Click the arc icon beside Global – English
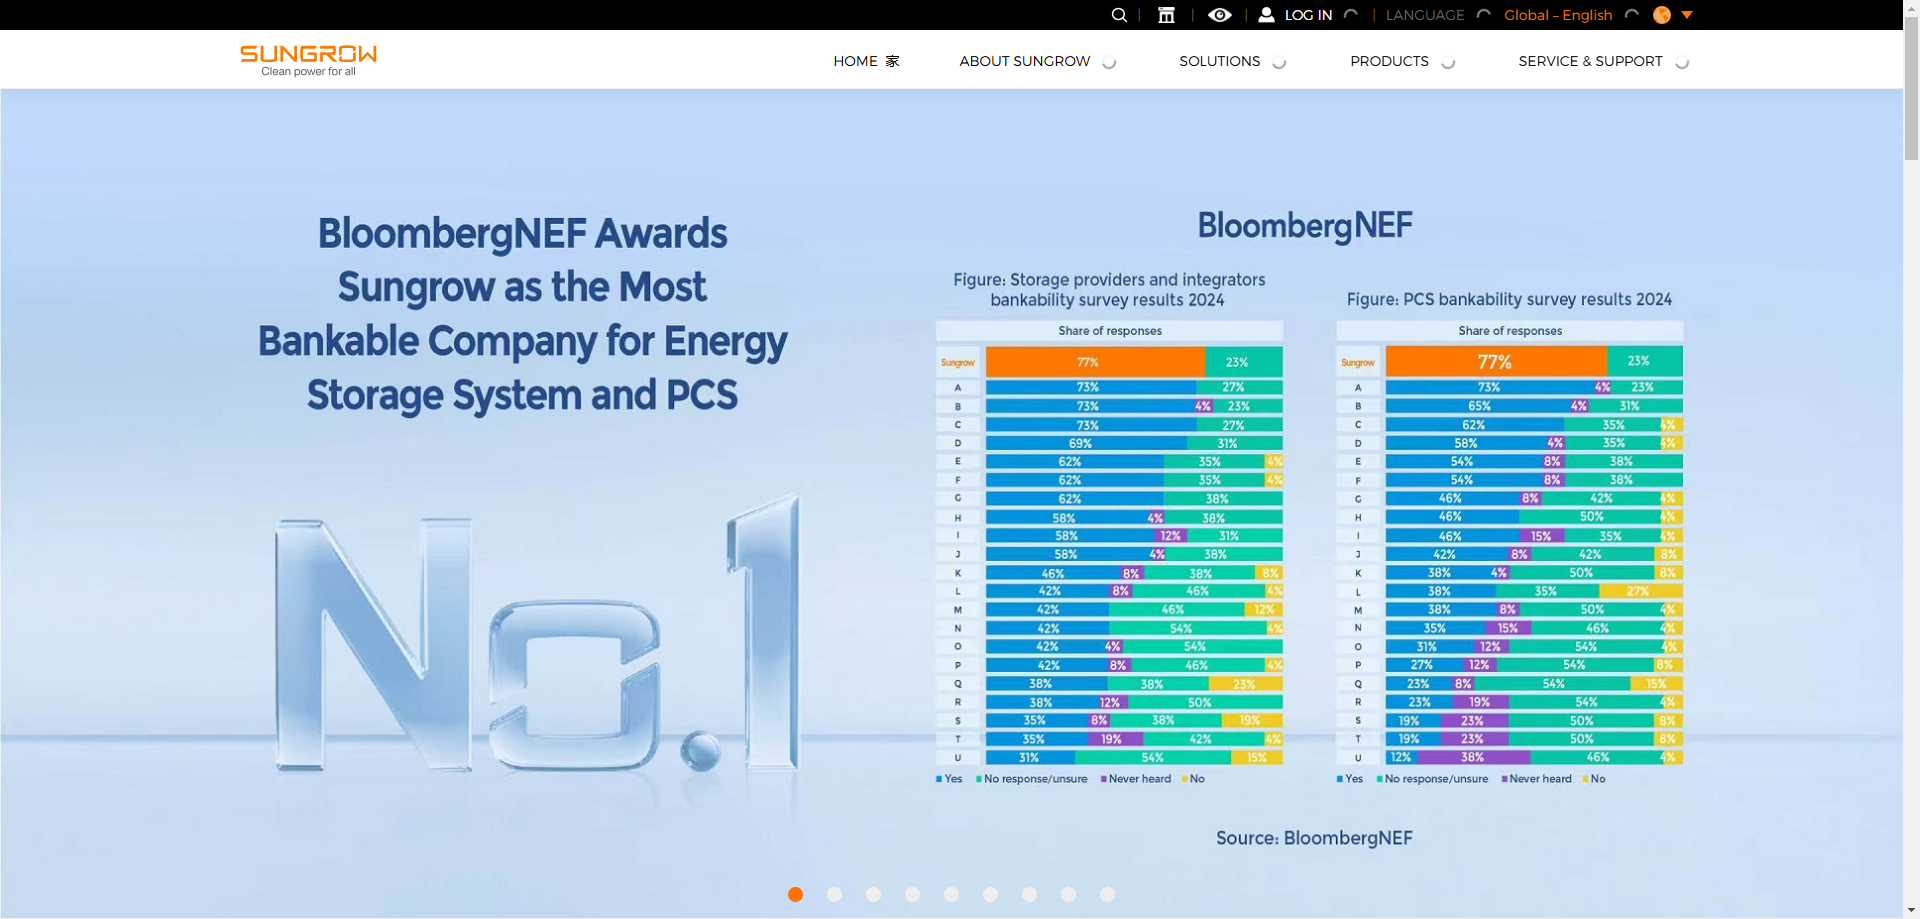The height and width of the screenshot is (919, 1920). click(x=1631, y=16)
